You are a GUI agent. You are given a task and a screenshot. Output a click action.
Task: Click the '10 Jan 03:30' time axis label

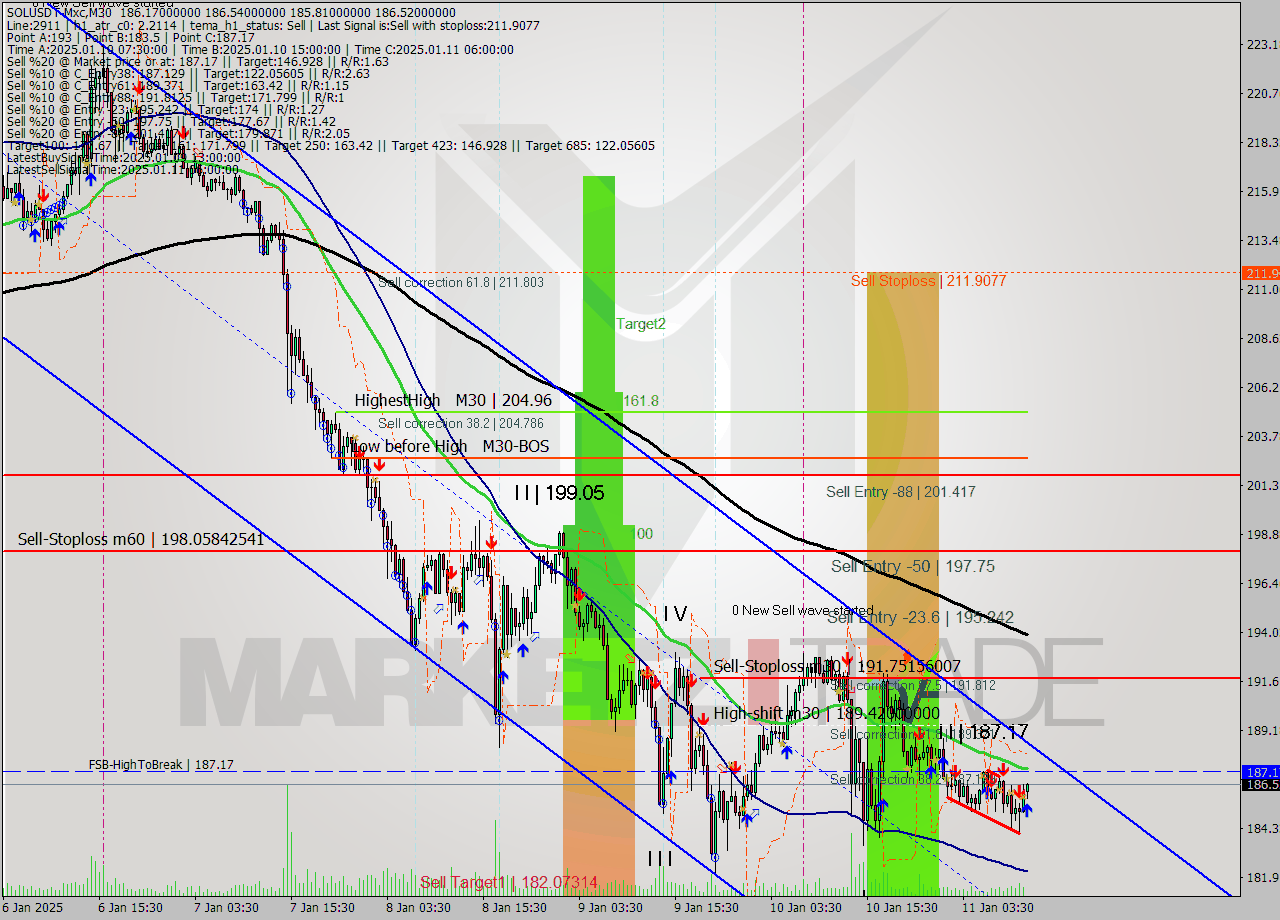click(805, 908)
